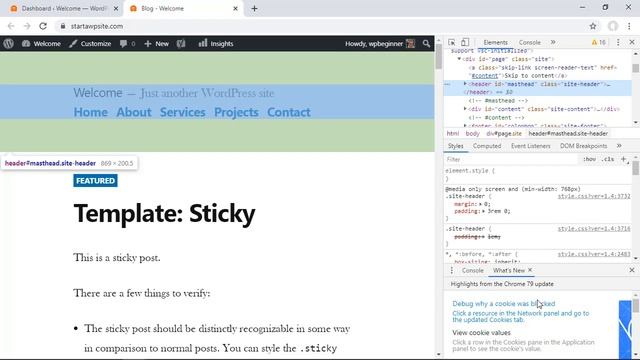Select div#page.site in the breadcrumb
Screen dimensions: 640x360
coord(504,133)
